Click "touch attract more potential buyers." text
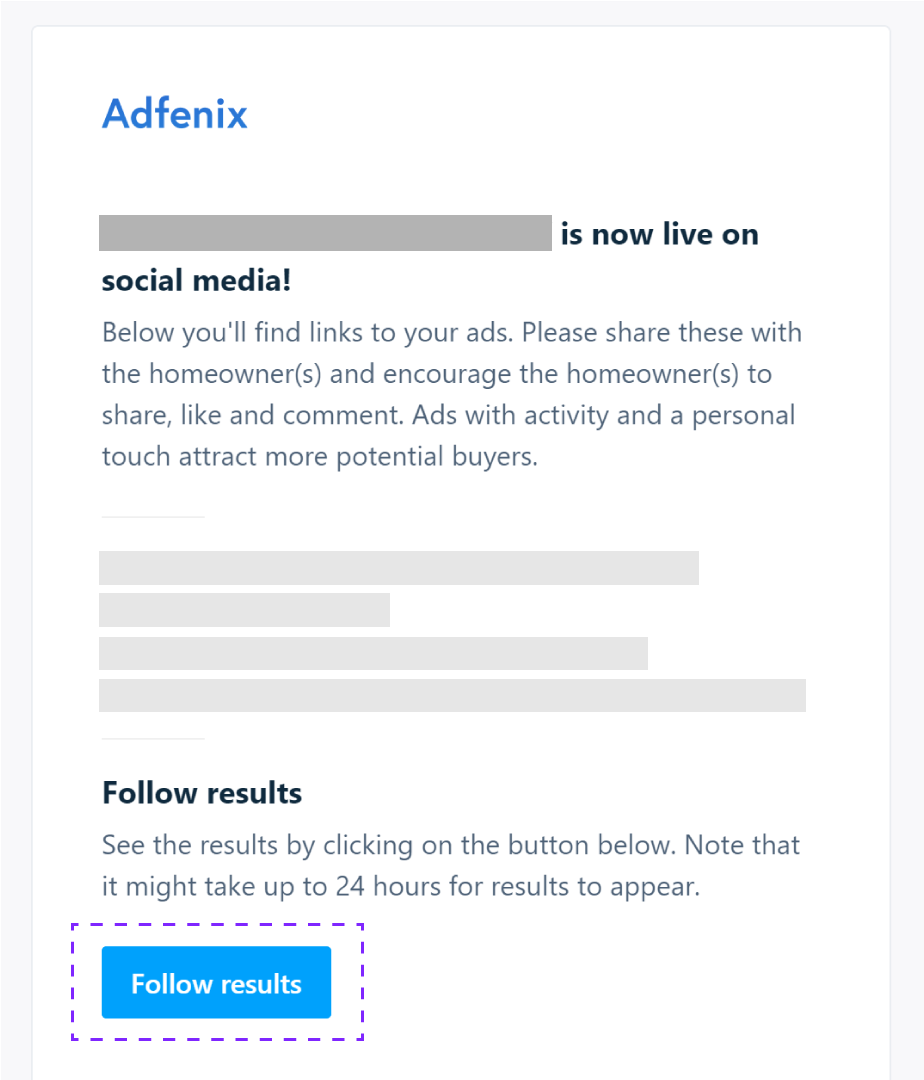Screen dimensions: 924x1080 (x=320, y=457)
